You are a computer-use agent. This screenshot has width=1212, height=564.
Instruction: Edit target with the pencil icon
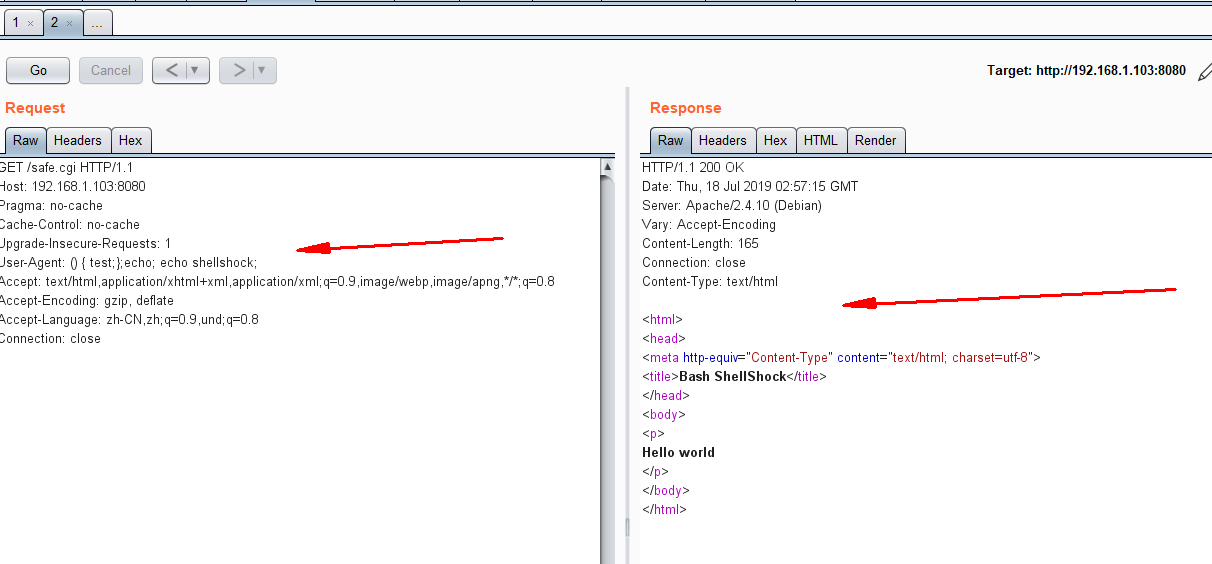tap(1203, 71)
